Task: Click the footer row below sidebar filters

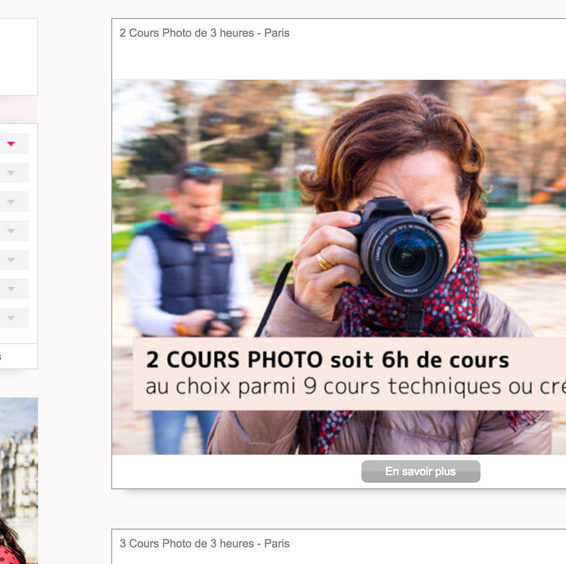Action: click(x=18, y=356)
